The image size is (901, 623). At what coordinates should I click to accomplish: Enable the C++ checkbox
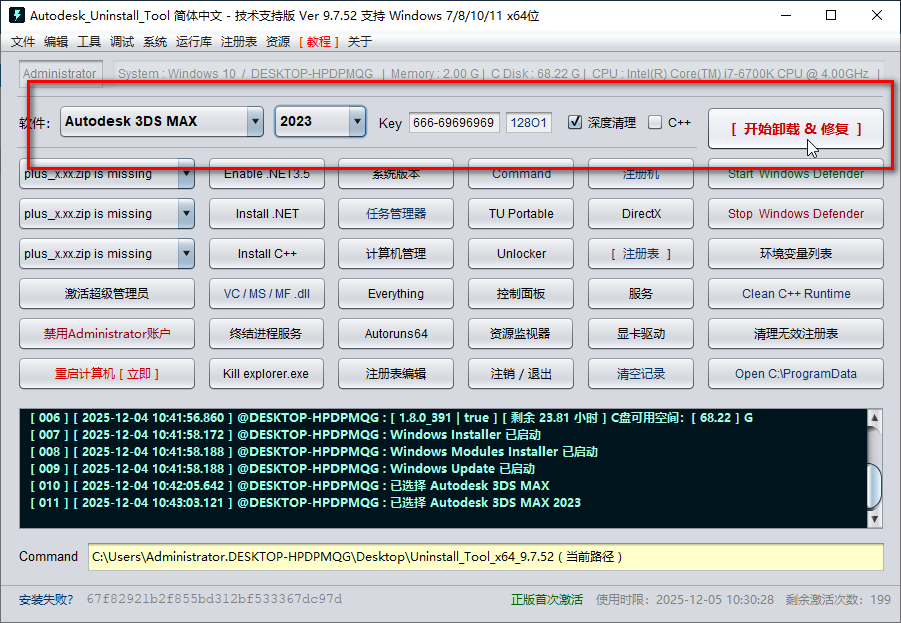click(655, 122)
